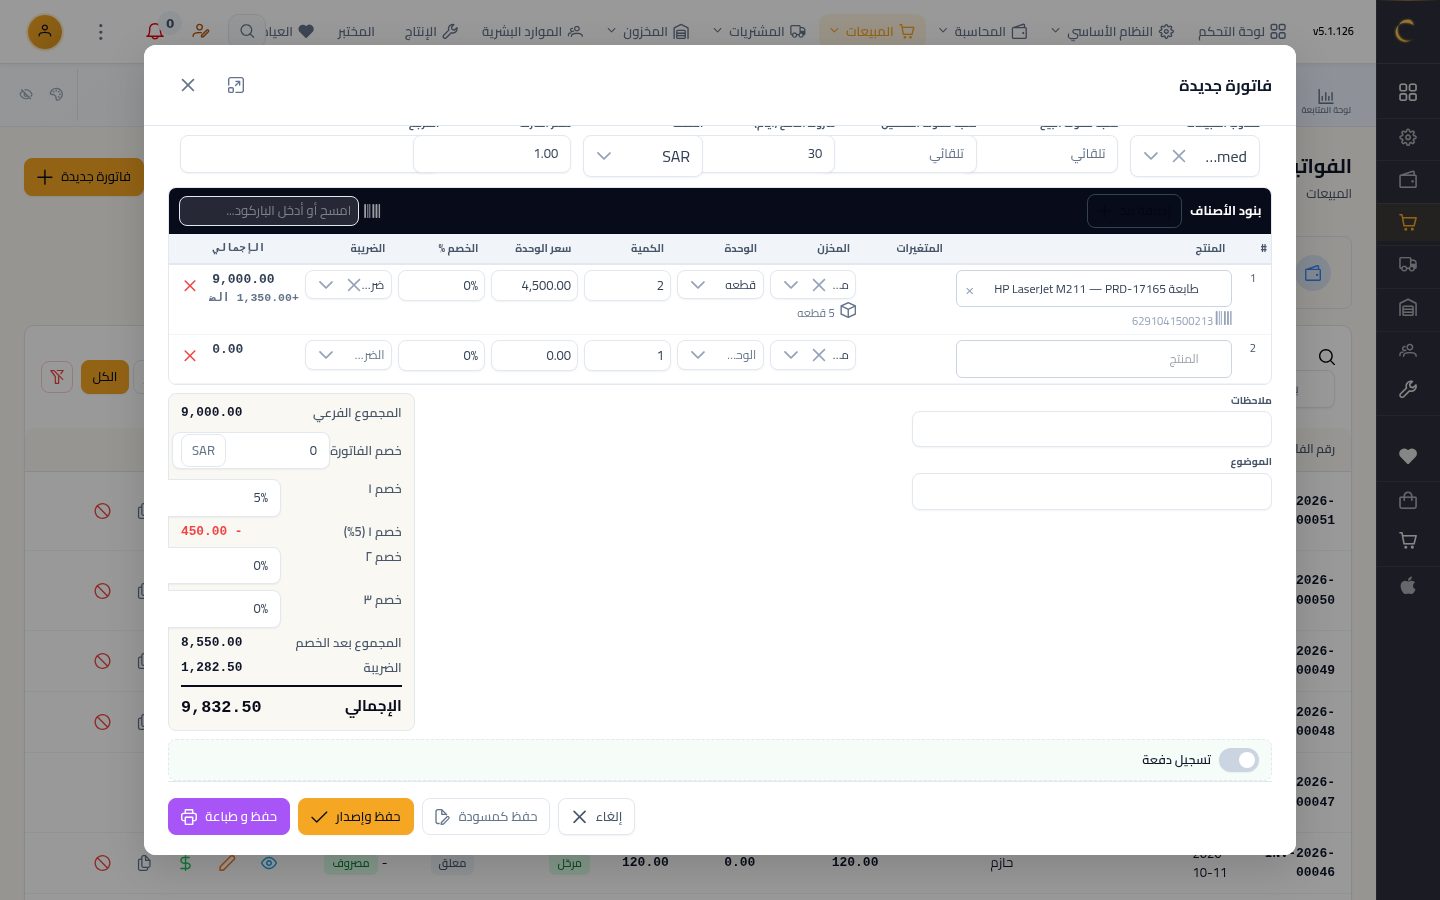1440x900 pixels.
Task: Open the unit dropdown showing قطعة
Action: [721, 285]
